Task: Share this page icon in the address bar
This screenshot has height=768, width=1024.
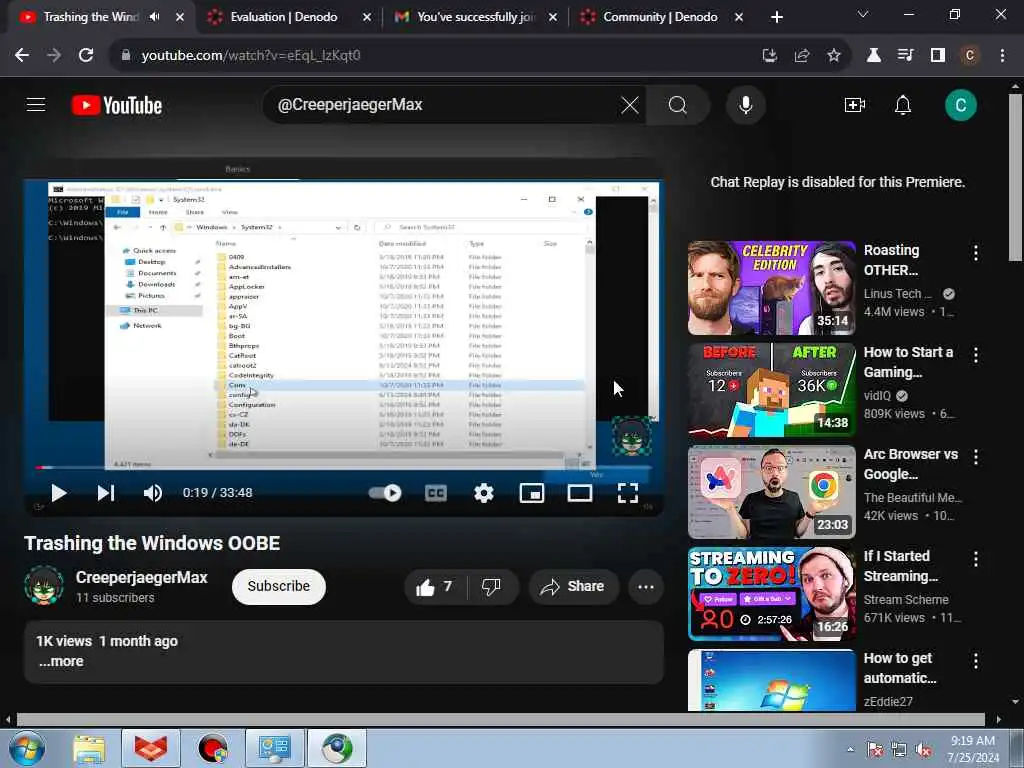Action: [802, 56]
